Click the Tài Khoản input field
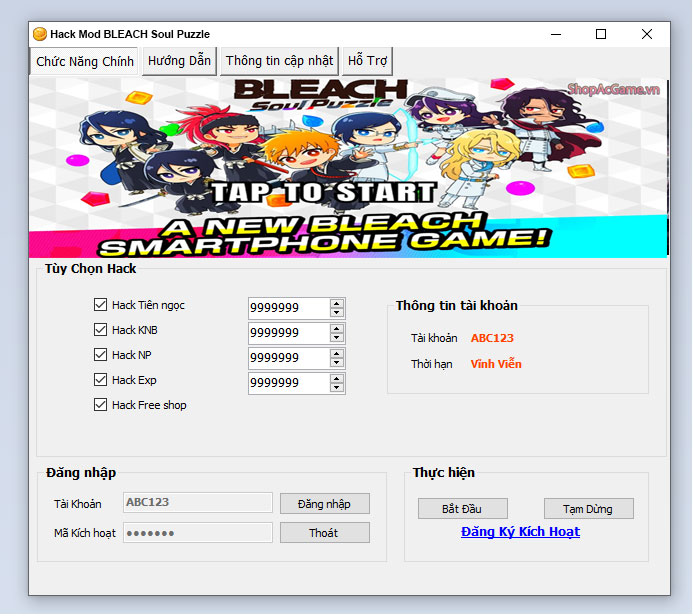The width and height of the screenshot is (693, 616). [198, 503]
